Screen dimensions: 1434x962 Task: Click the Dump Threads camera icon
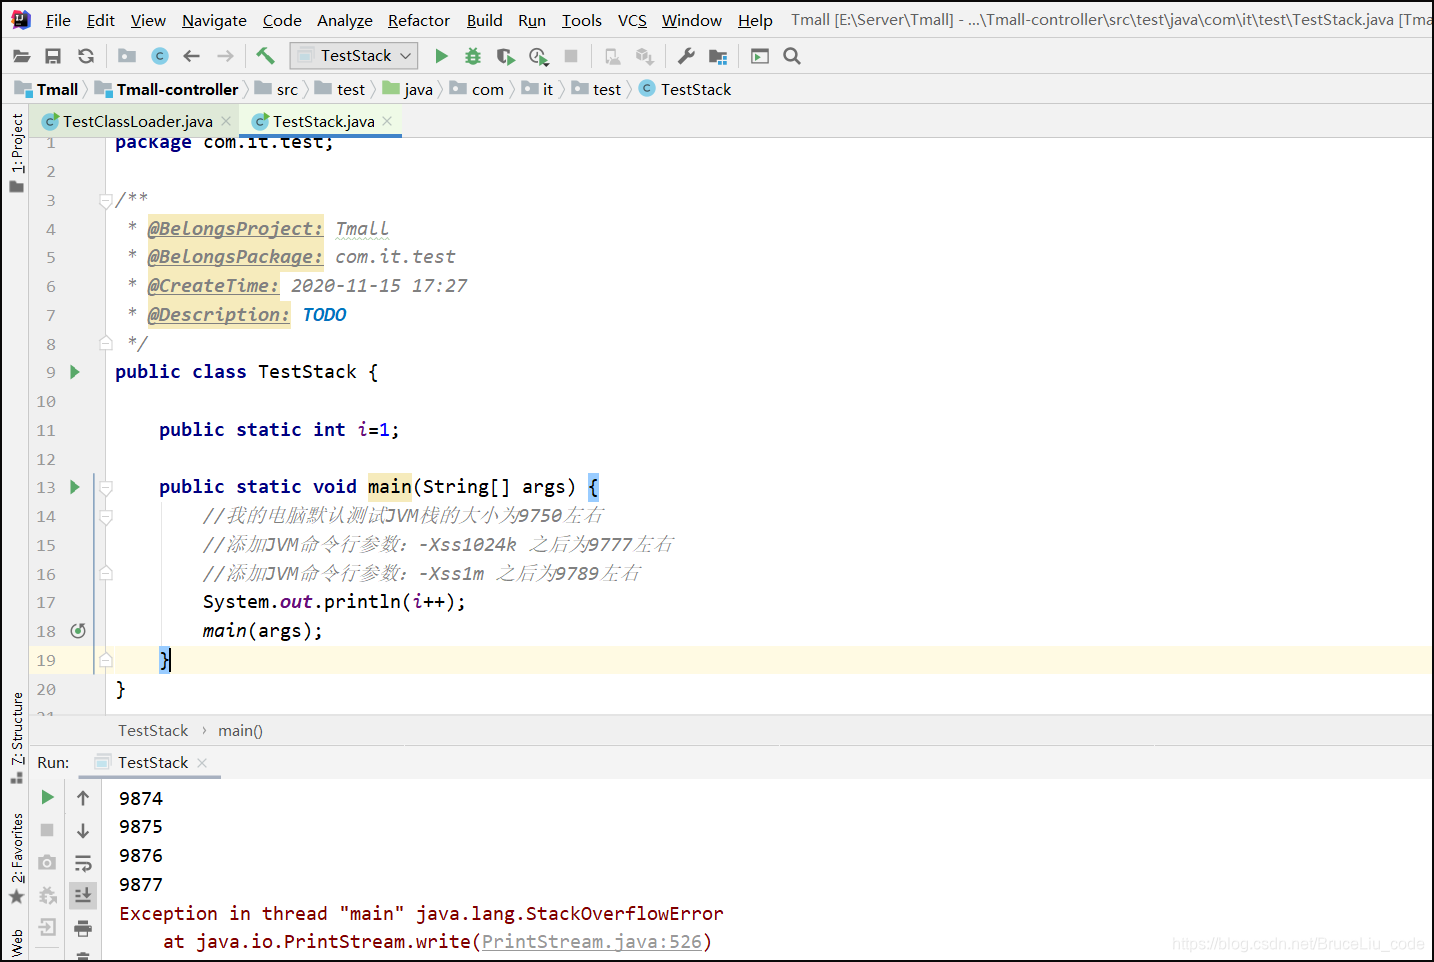tap(47, 862)
